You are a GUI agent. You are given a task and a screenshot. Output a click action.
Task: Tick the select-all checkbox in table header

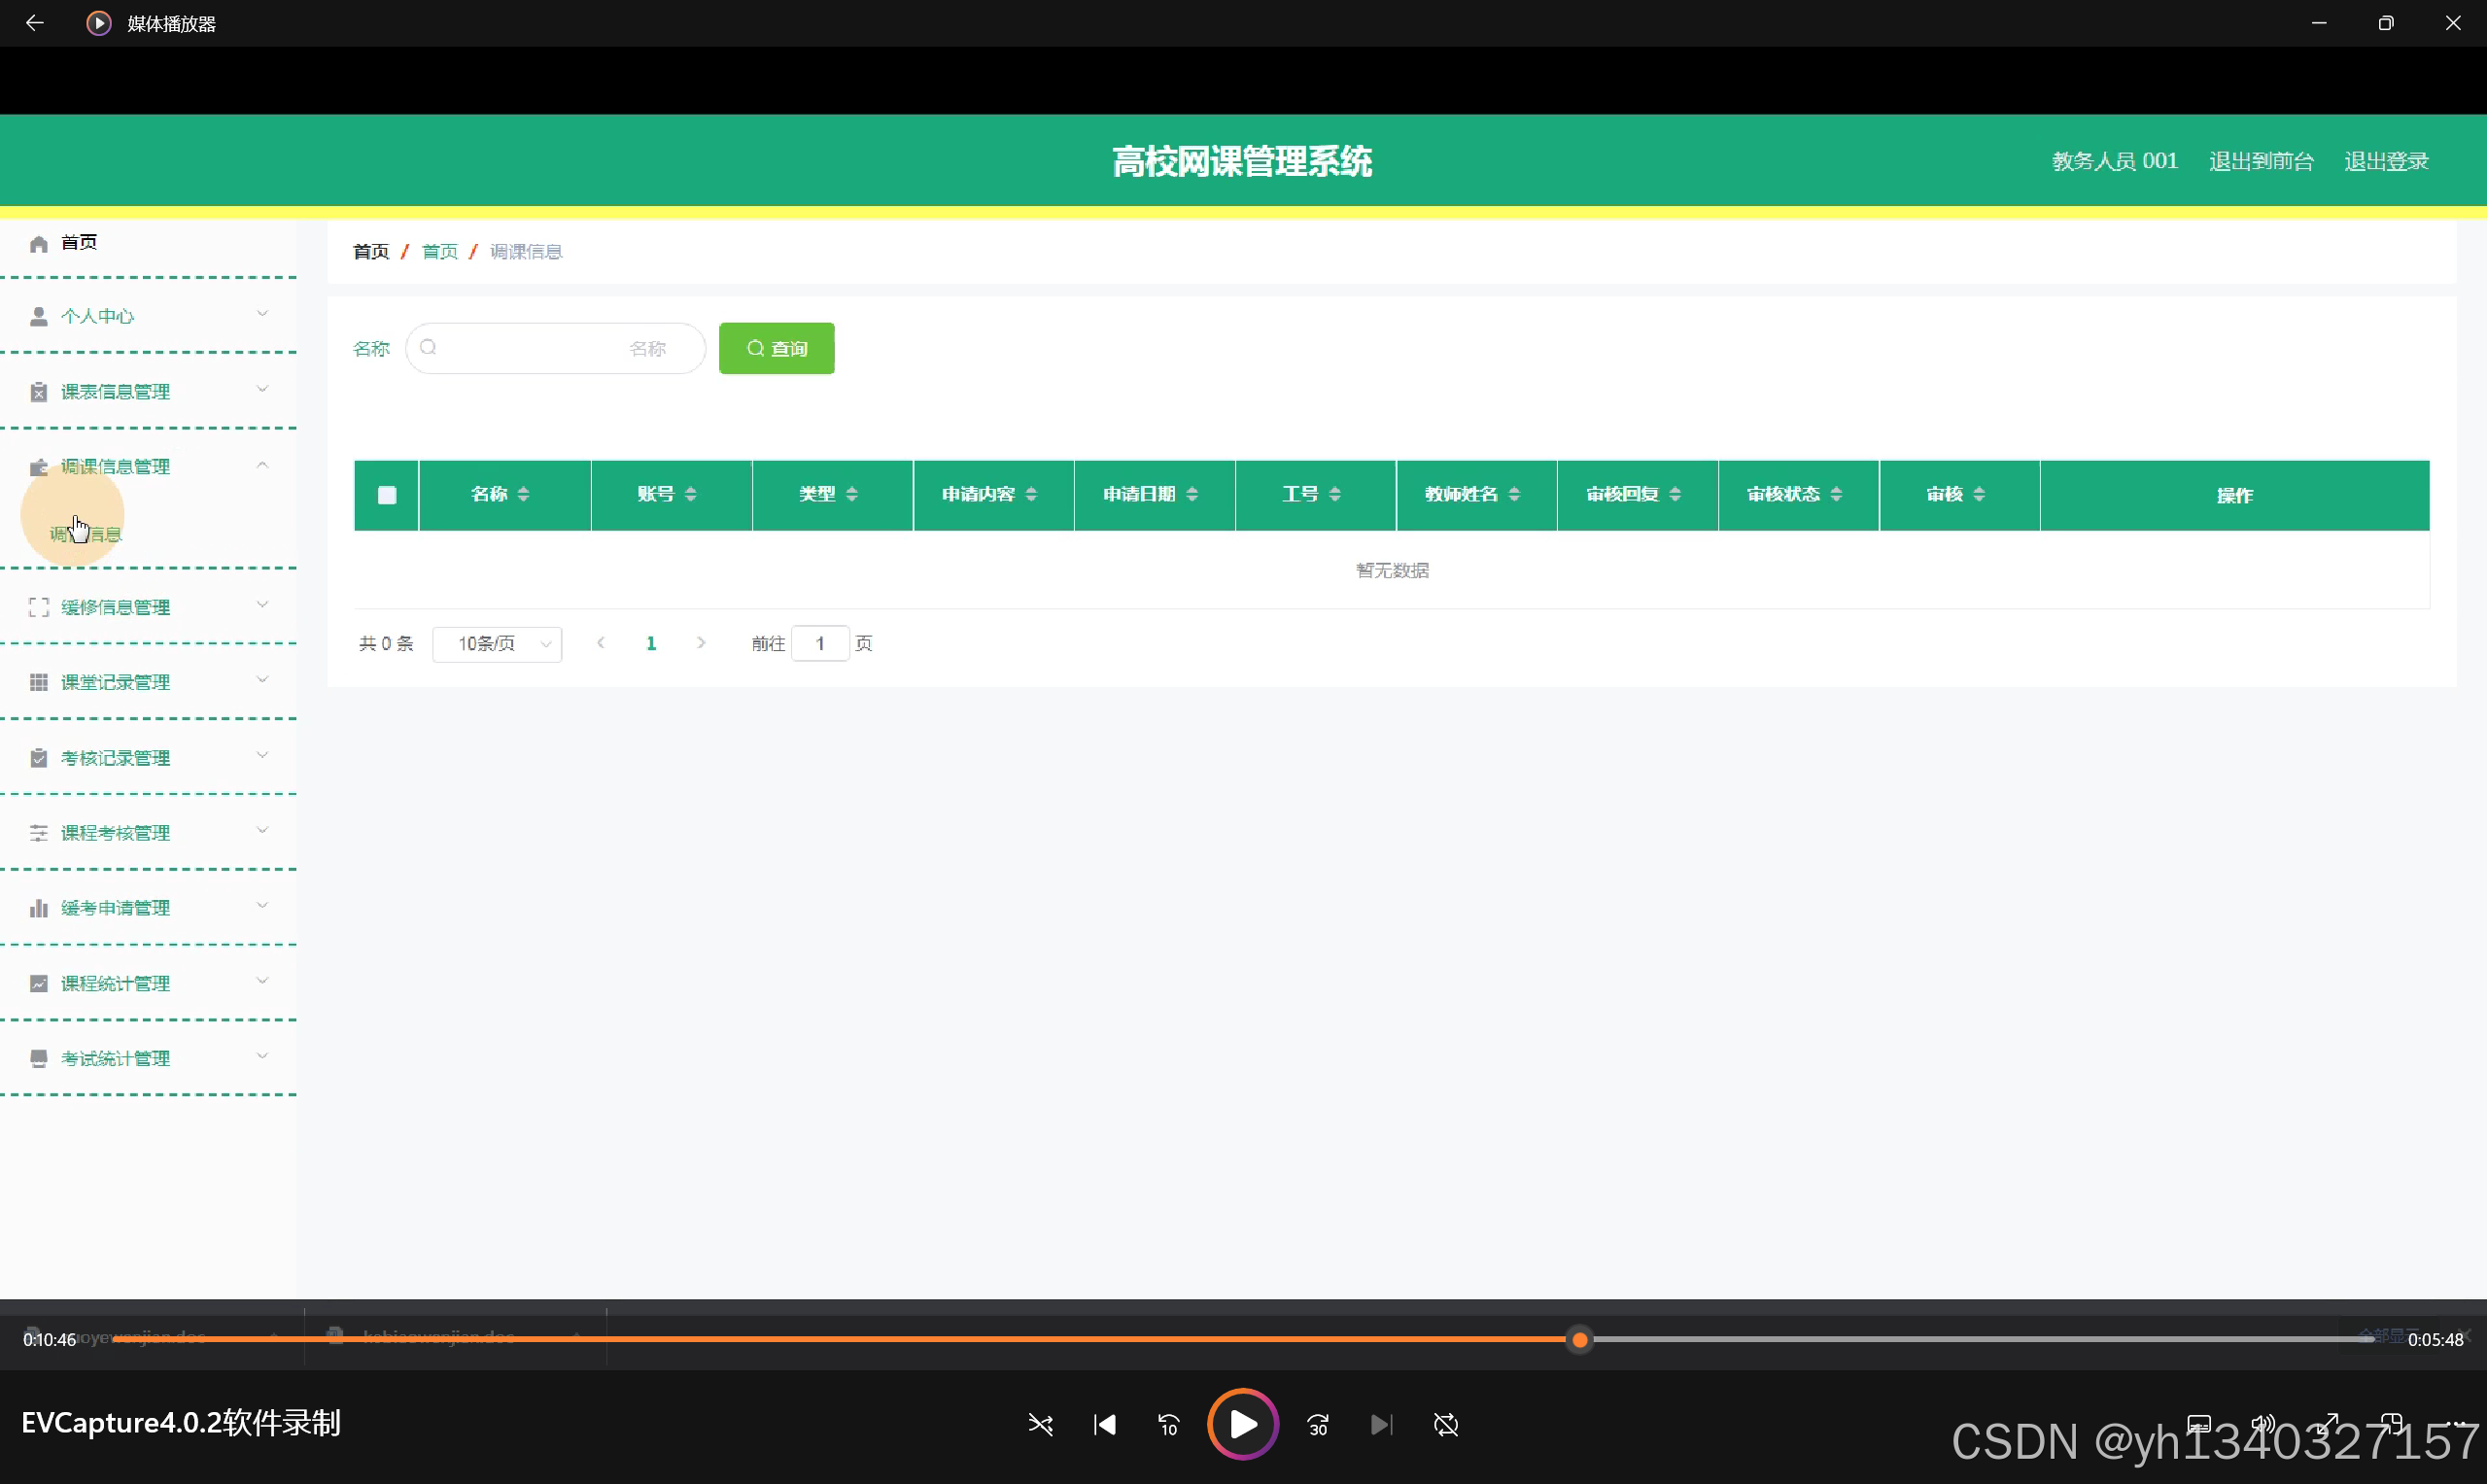[387, 495]
